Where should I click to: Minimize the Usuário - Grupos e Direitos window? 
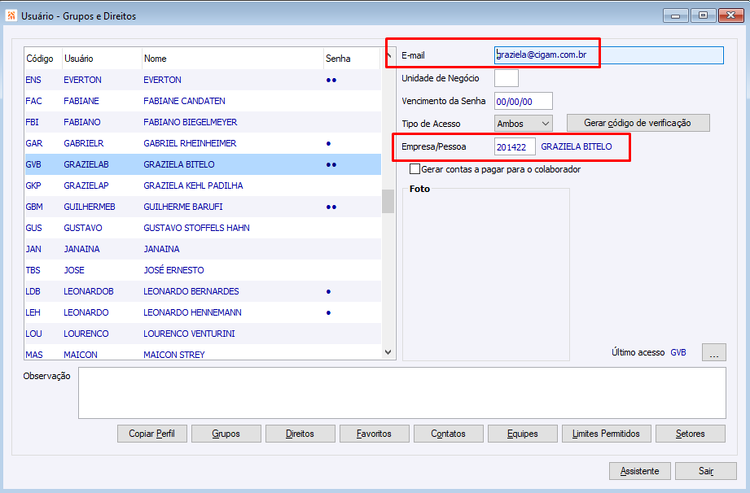[675, 16]
